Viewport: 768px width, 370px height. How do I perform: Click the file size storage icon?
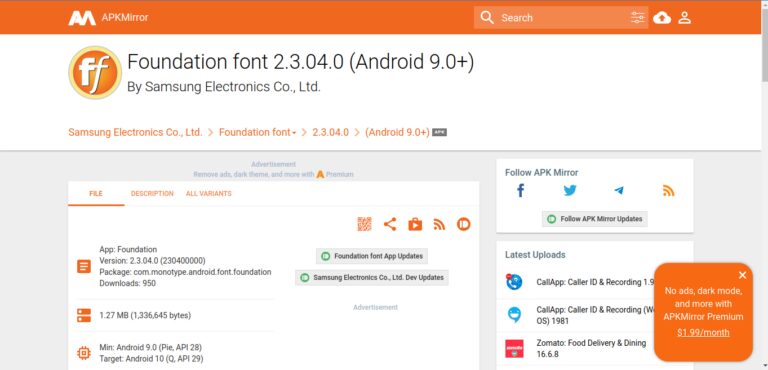84,315
